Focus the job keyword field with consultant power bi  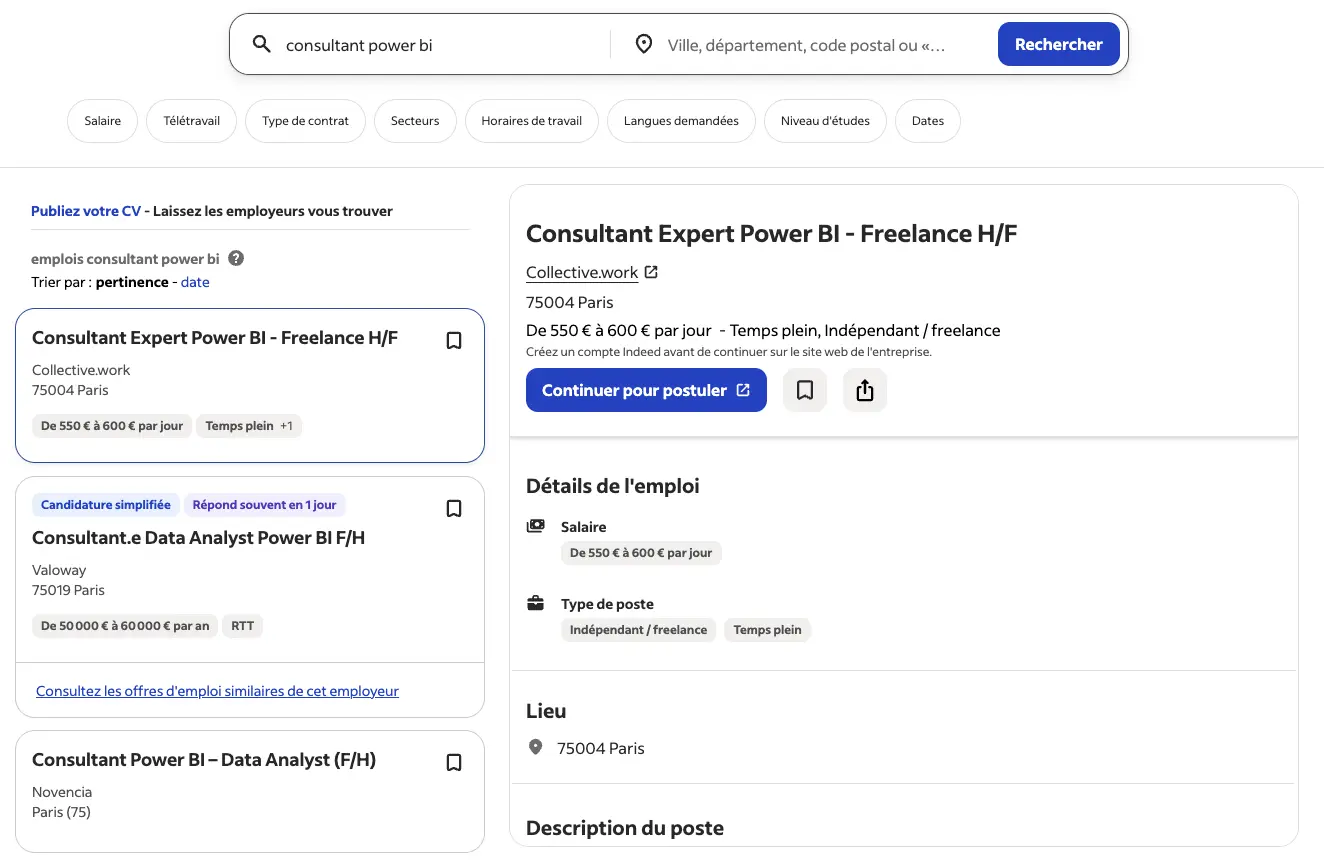pyautogui.click(x=440, y=45)
